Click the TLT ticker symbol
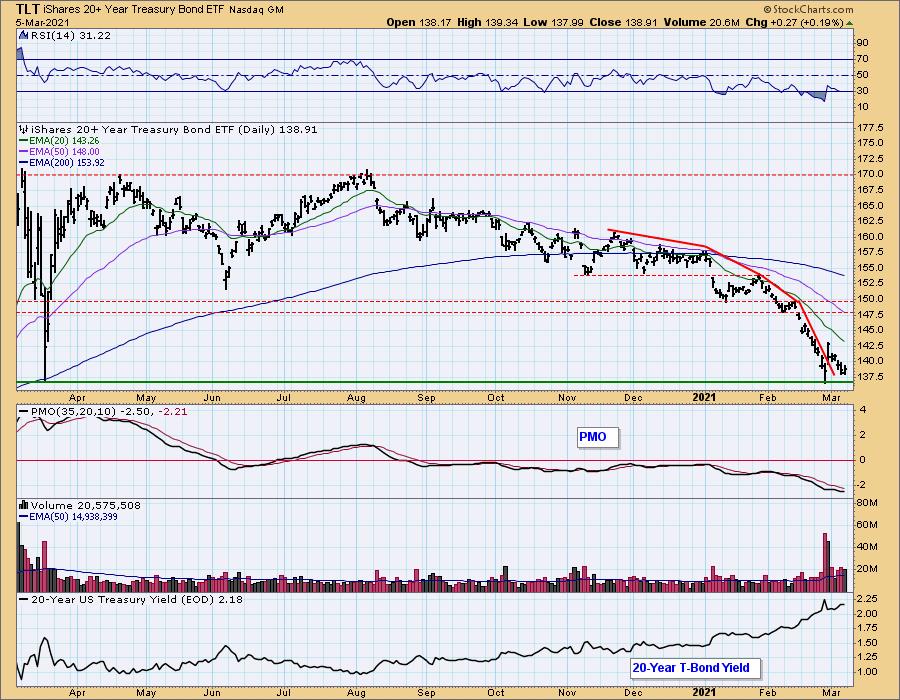Screen dimensions: 900x700 [x=28, y=9]
